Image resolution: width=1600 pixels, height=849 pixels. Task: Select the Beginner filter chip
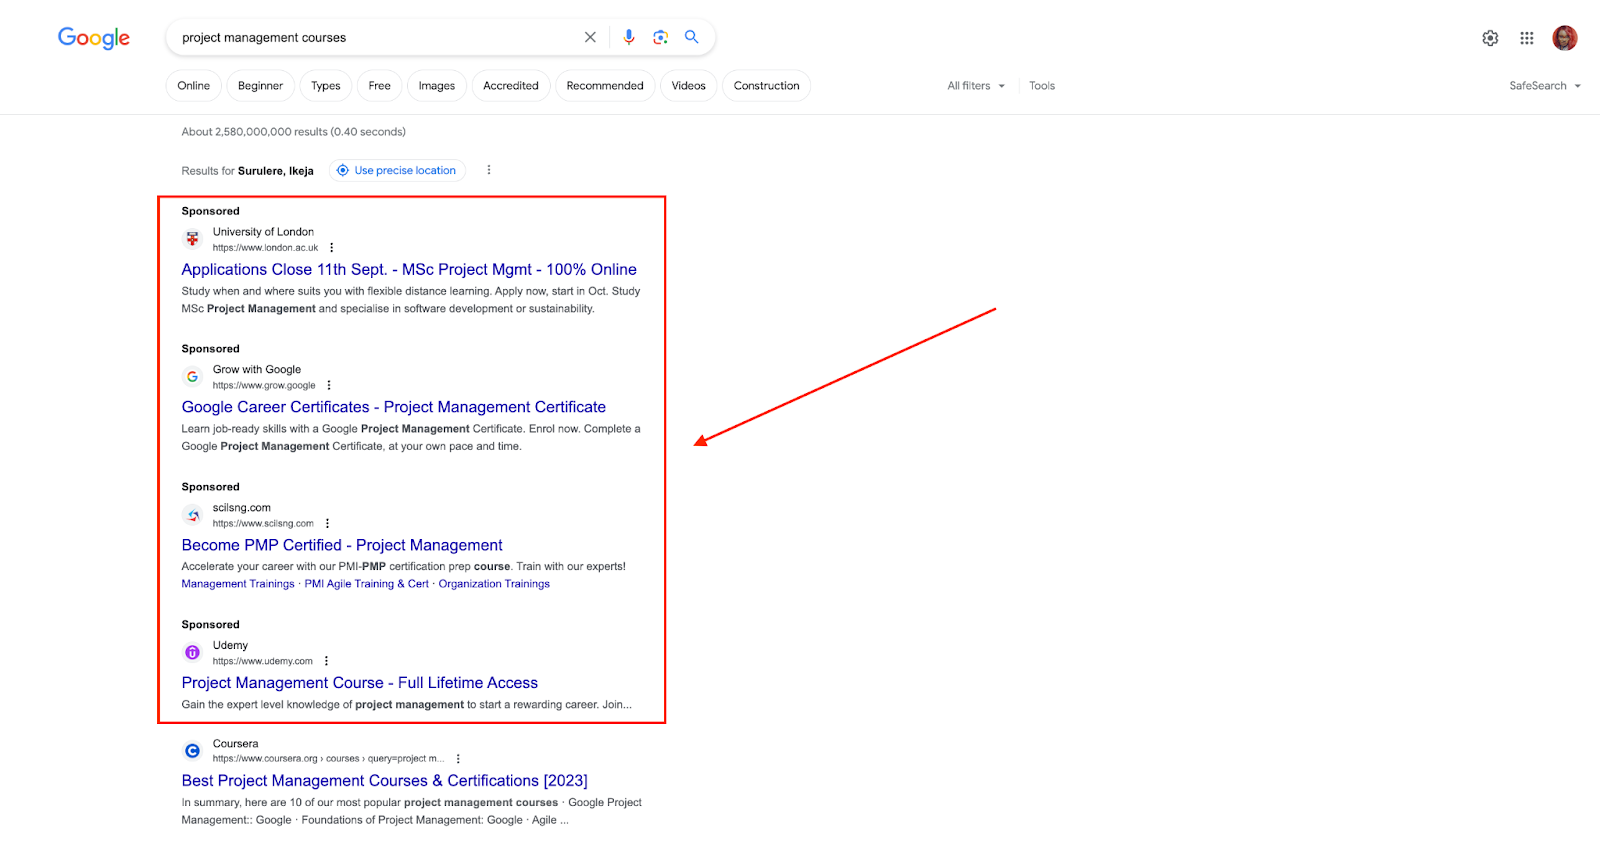(260, 86)
